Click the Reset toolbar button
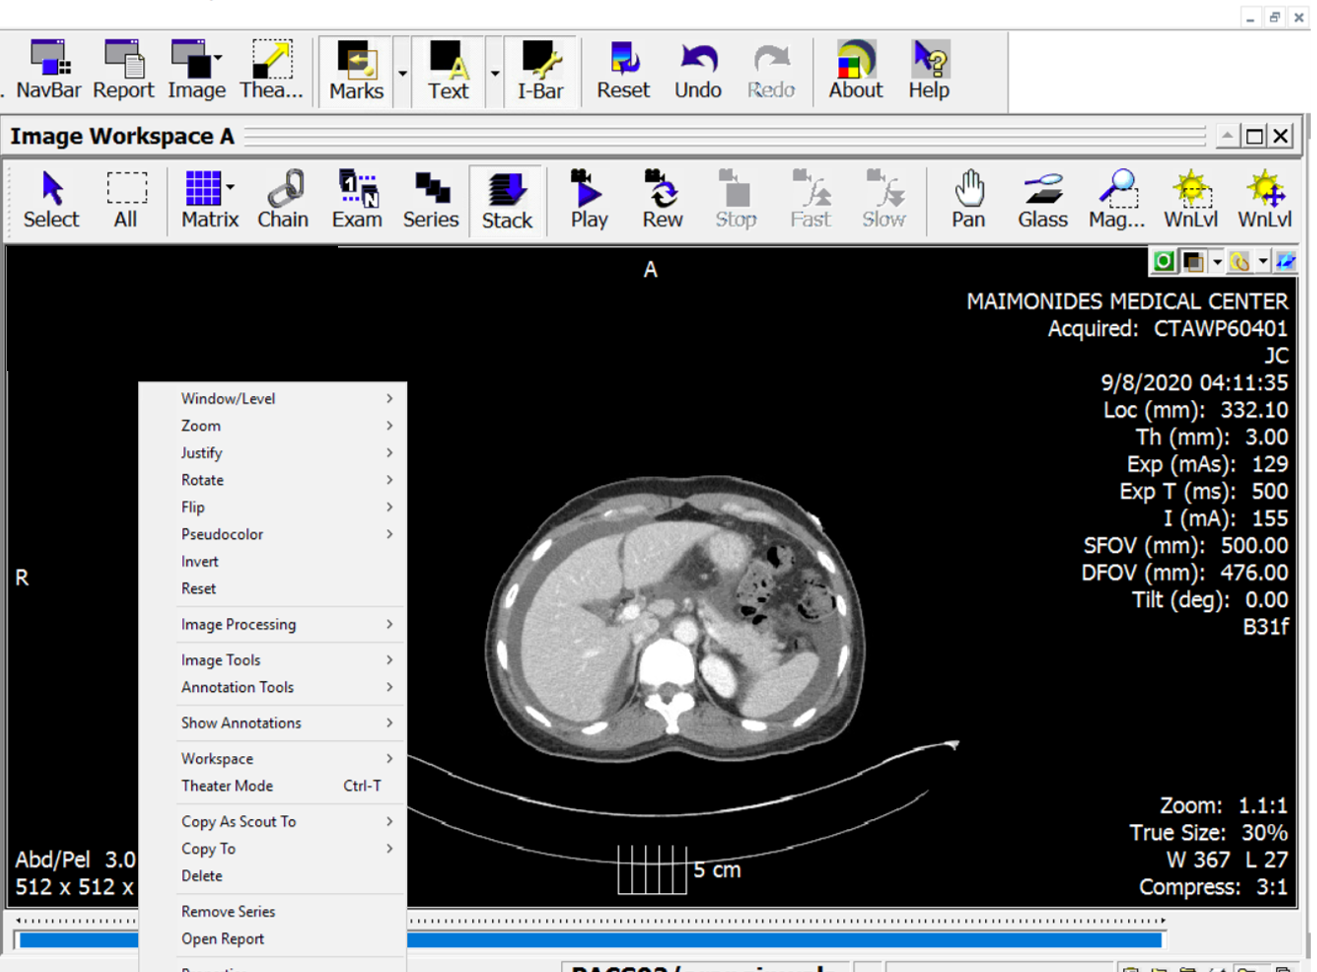The height and width of the screenshot is (972, 1317). click(623, 71)
